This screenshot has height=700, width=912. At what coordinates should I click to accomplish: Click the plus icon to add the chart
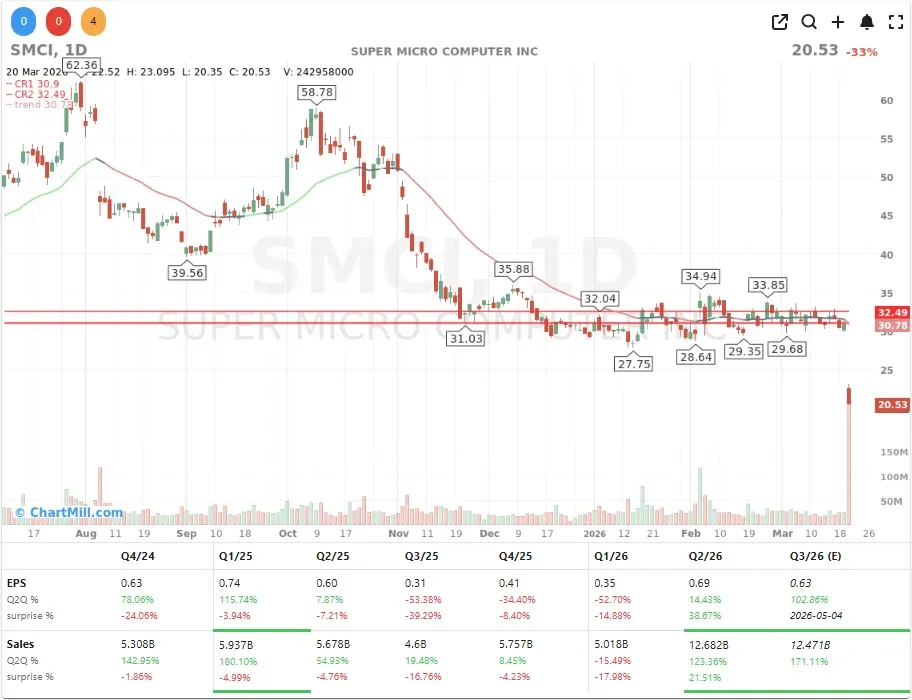point(838,21)
